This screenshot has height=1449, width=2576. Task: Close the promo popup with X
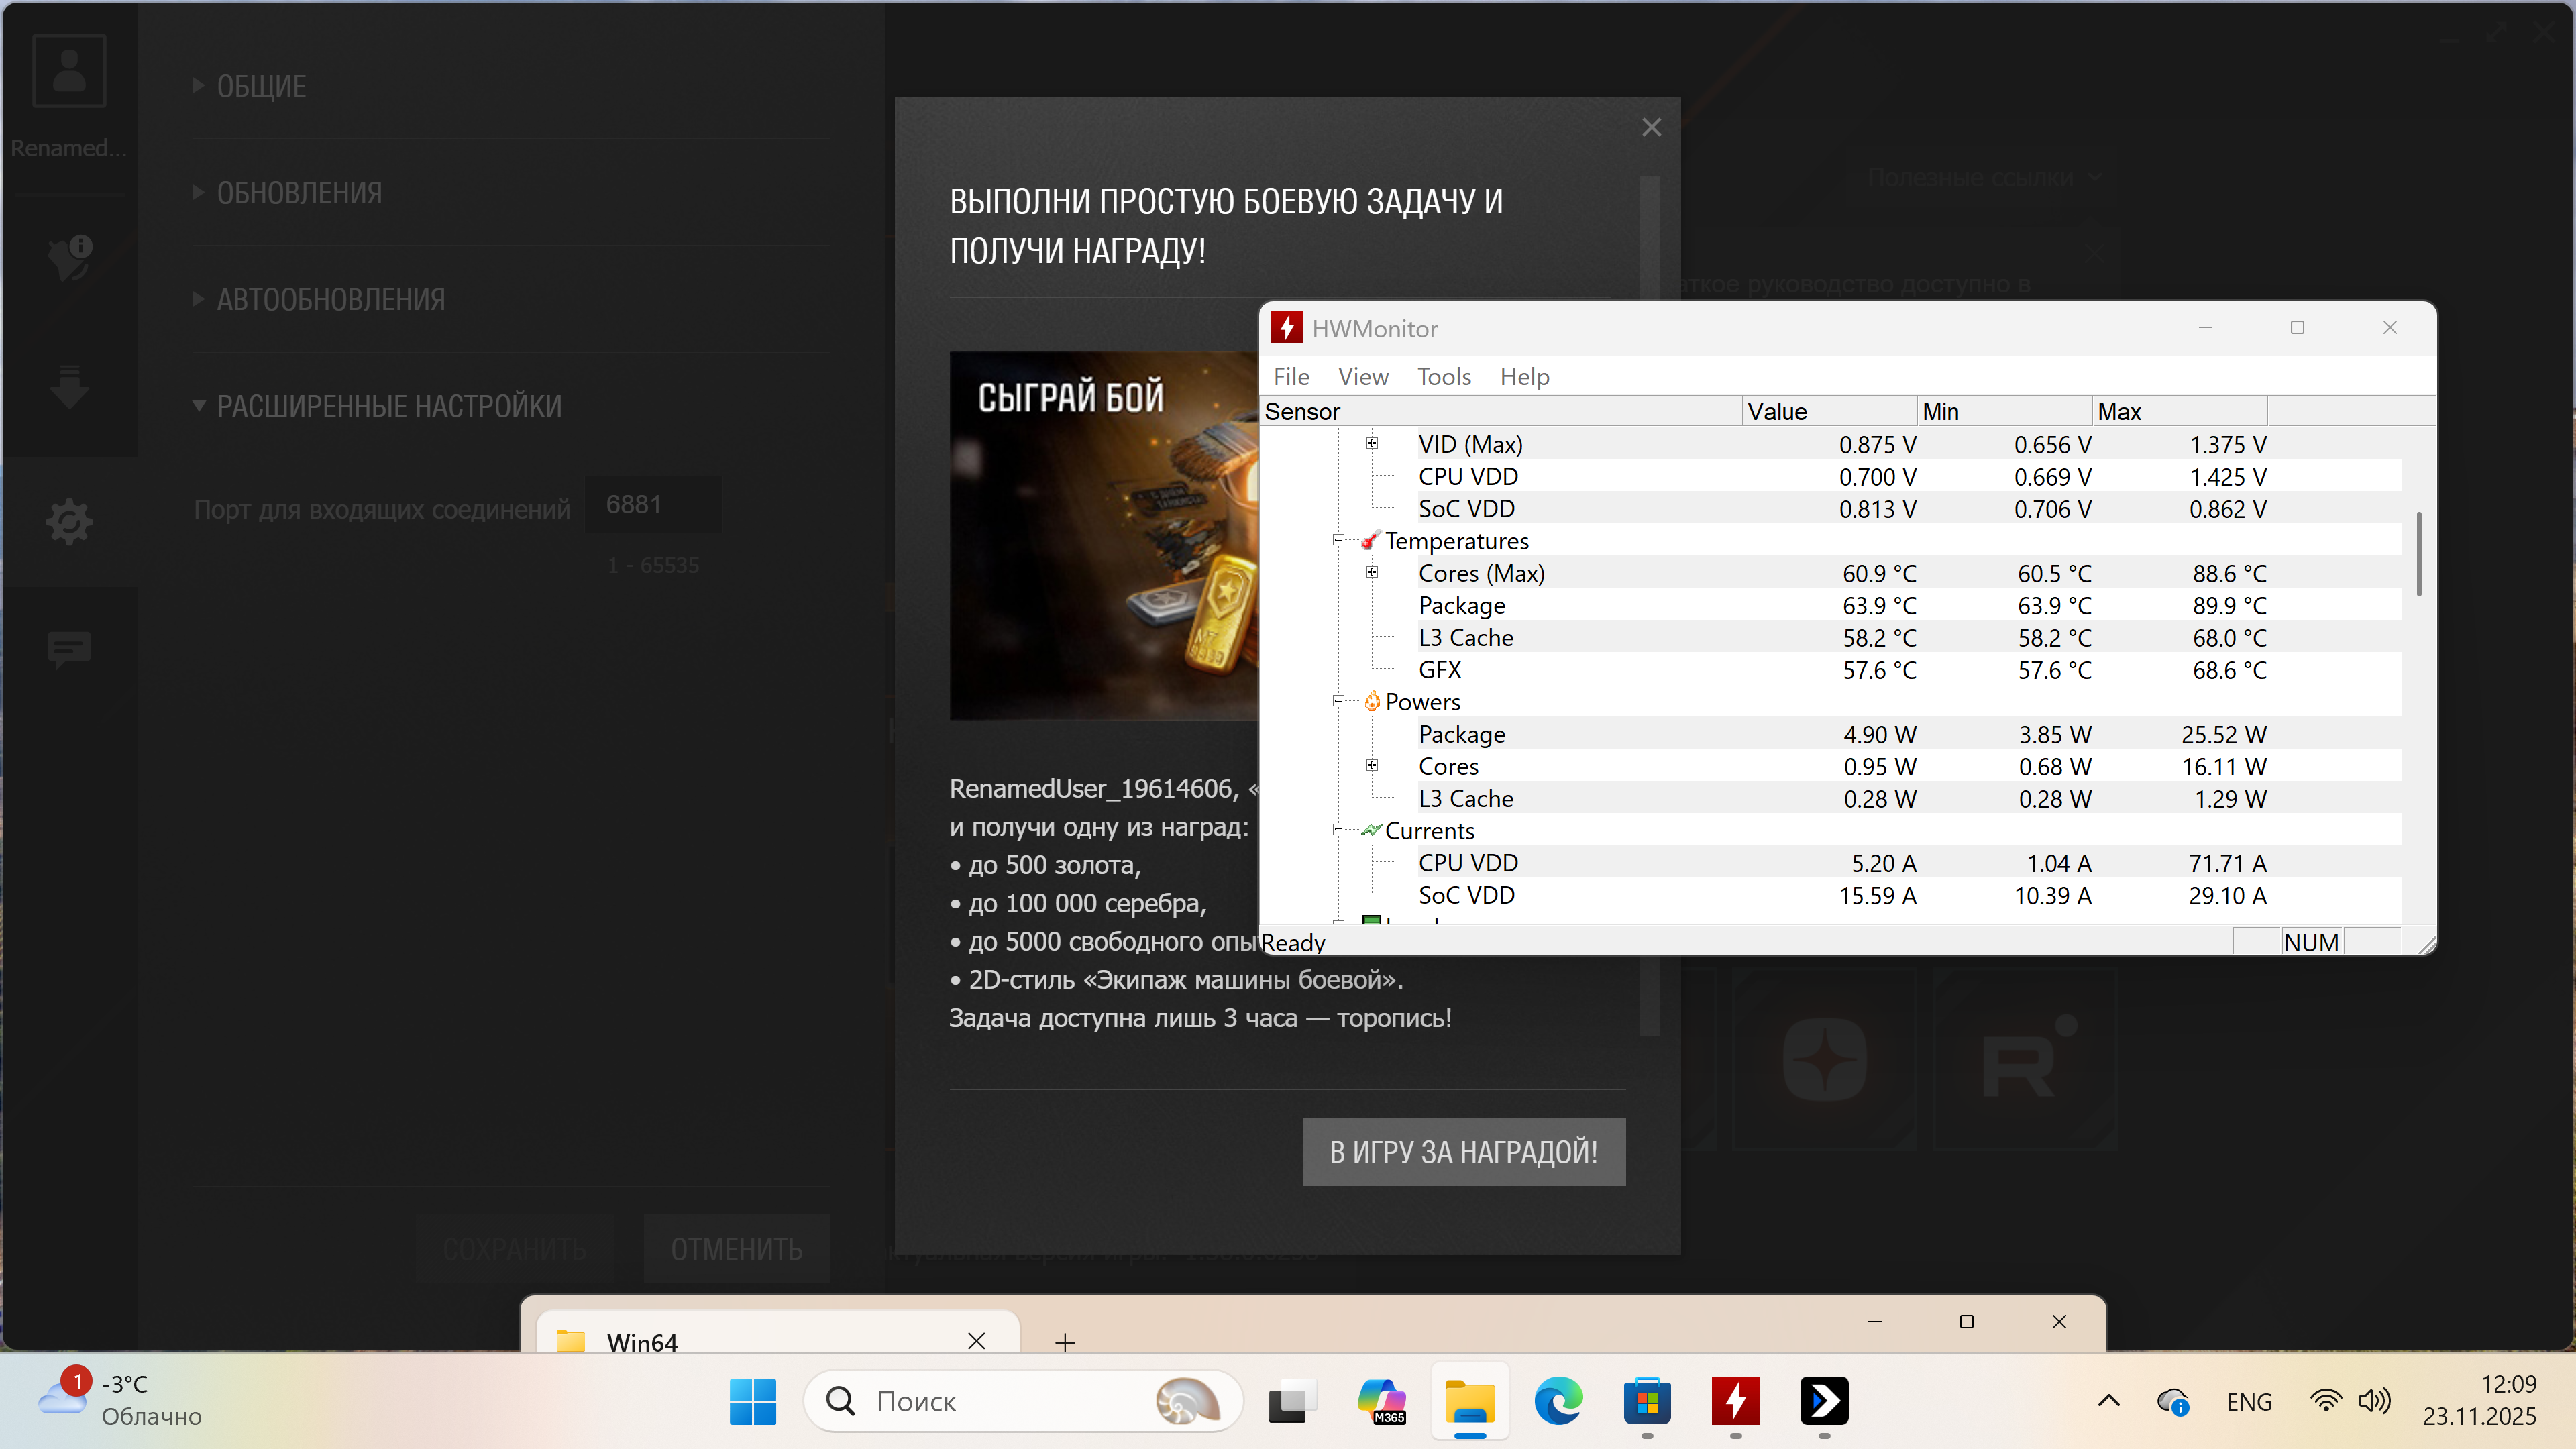click(1651, 127)
